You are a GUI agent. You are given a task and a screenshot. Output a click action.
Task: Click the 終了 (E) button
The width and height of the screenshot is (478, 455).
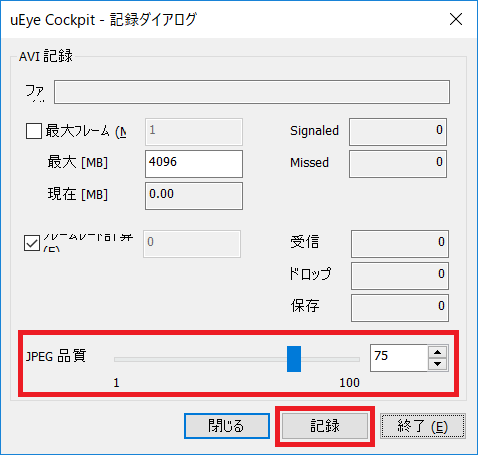423,426
